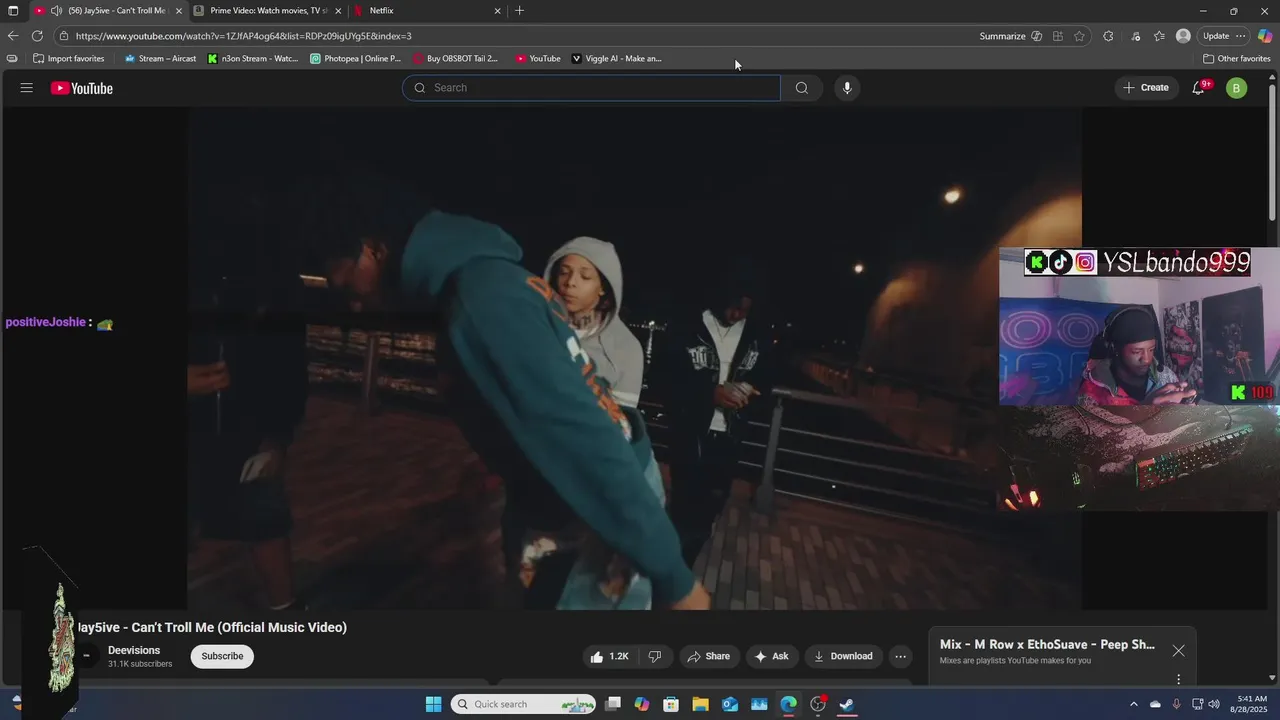The height and width of the screenshot is (720, 1280).
Task: Go to the YouTube home logo
Action: pyautogui.click(x=82, y=88)
